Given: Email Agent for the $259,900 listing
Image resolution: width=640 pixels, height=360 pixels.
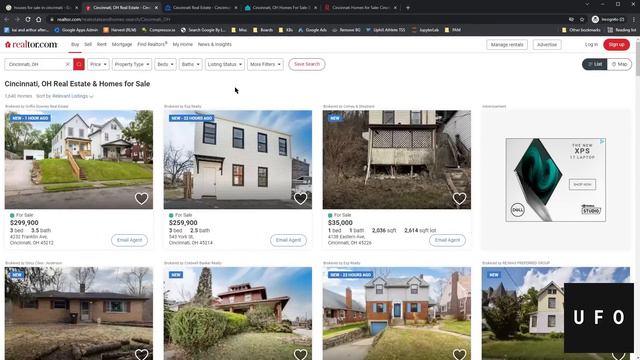Looking at the screenshot, I should 288,240.
